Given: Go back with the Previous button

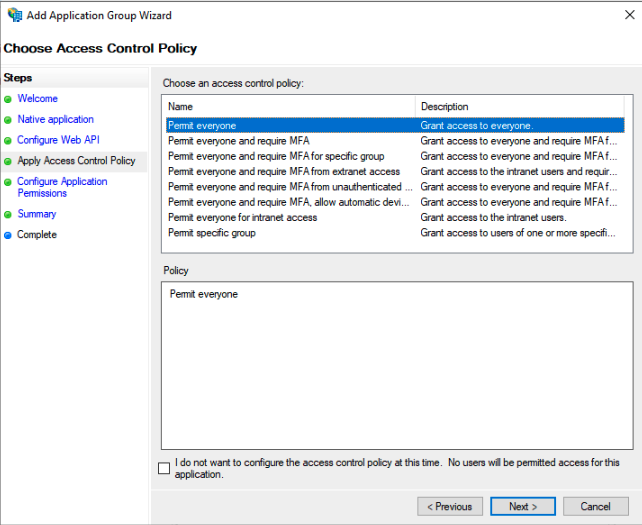Looking at the screenshot, I should 450,506.
